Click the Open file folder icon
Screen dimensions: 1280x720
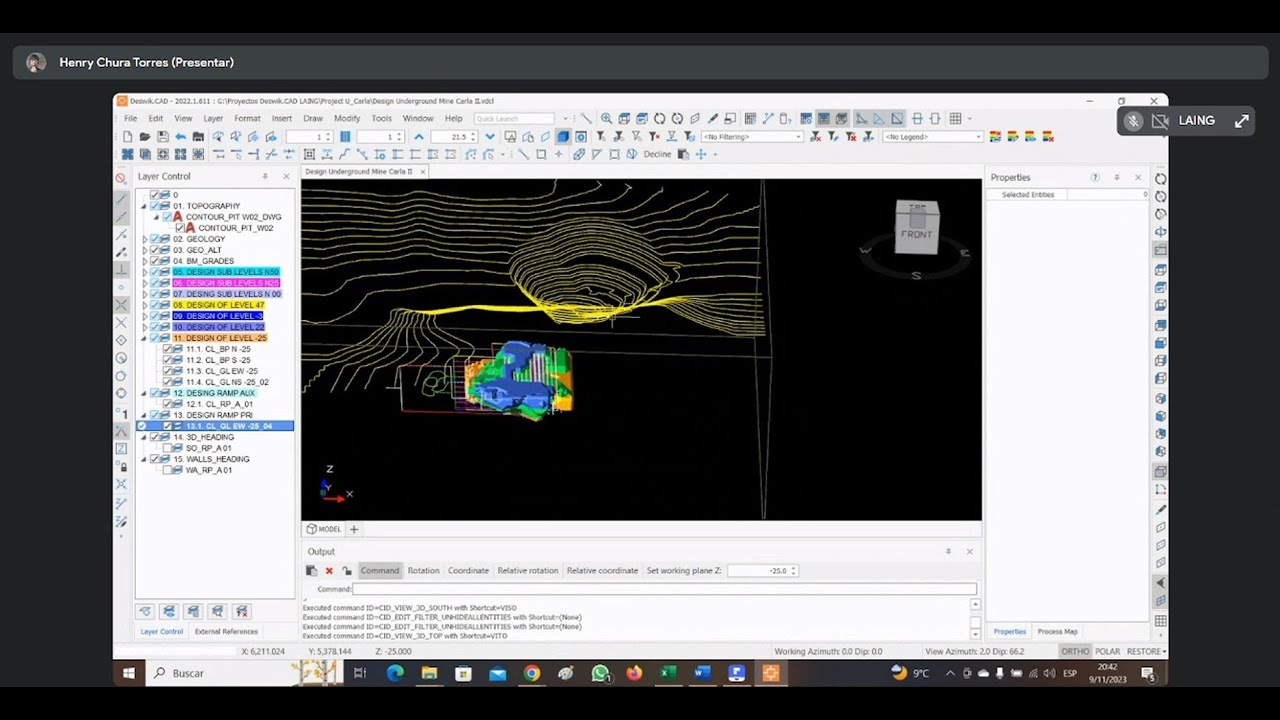[x=145, y=137]
